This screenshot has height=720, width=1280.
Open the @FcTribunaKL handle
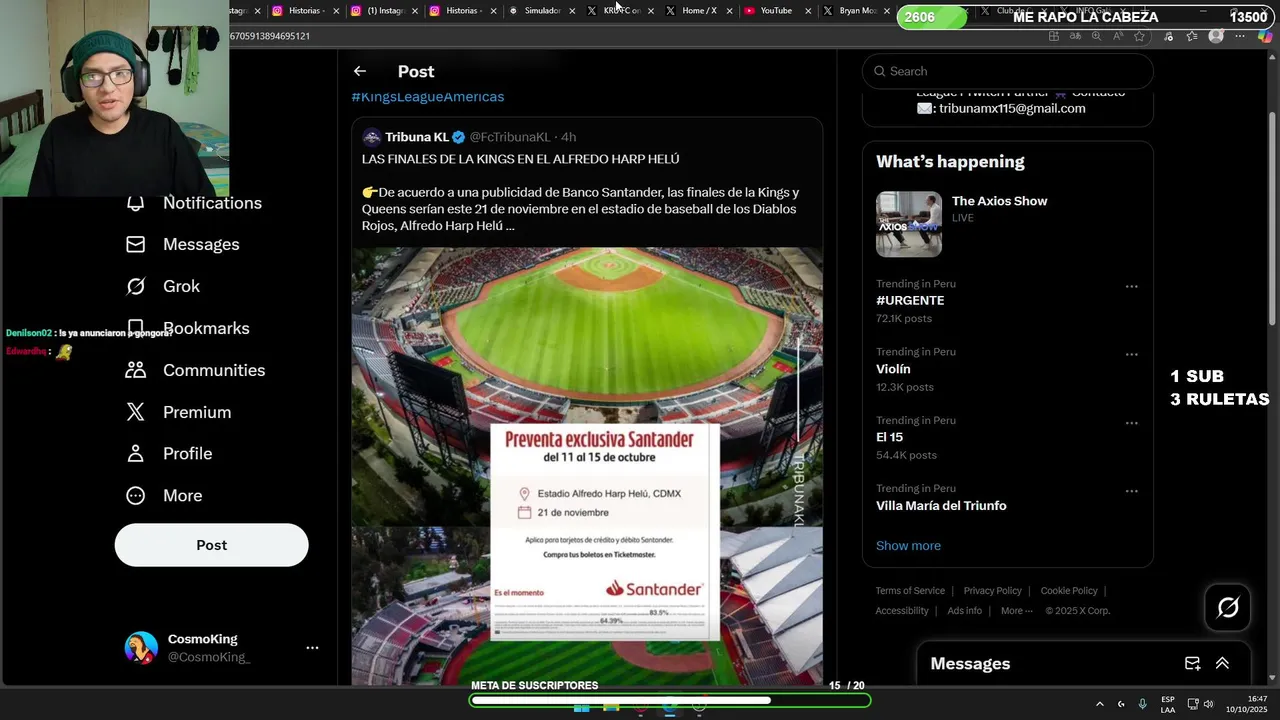510,137
